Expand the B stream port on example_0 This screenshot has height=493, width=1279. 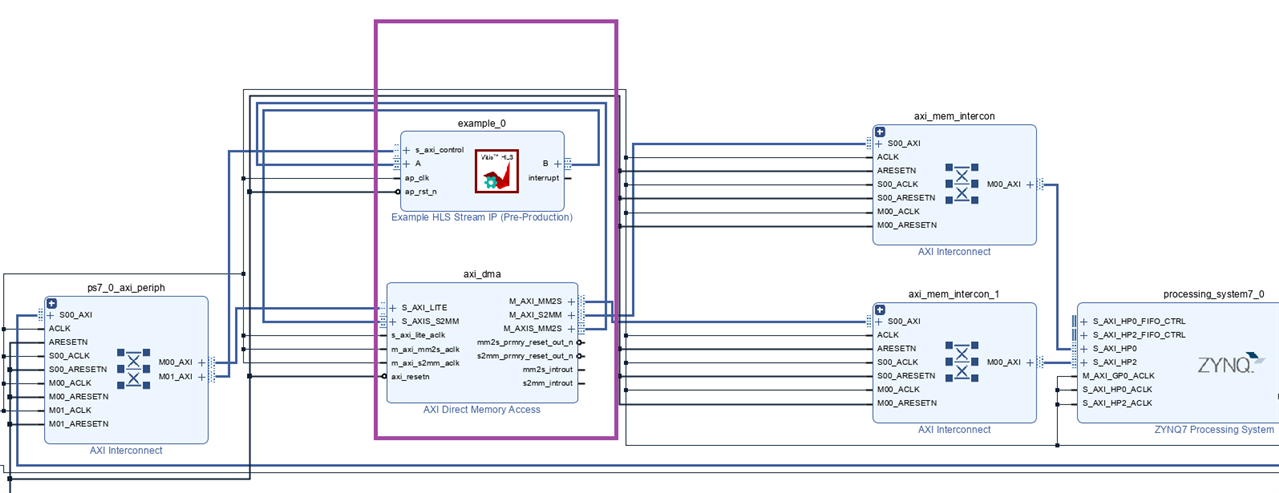coord(557,163)
